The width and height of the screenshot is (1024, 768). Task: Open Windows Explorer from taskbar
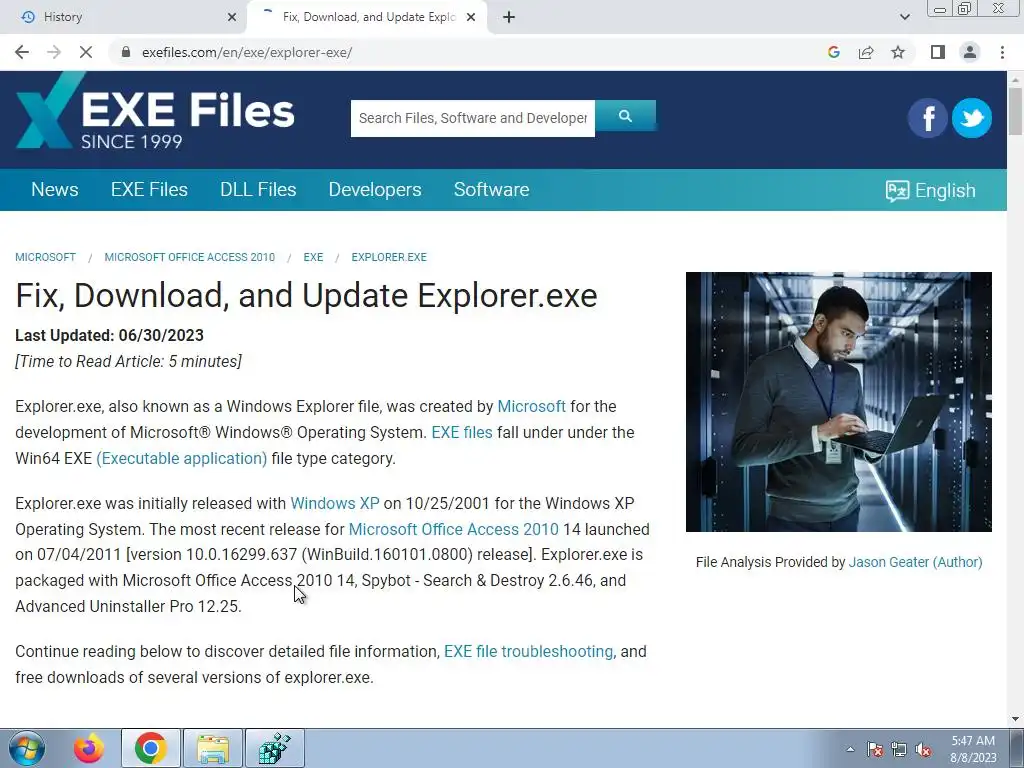point(213,748)
